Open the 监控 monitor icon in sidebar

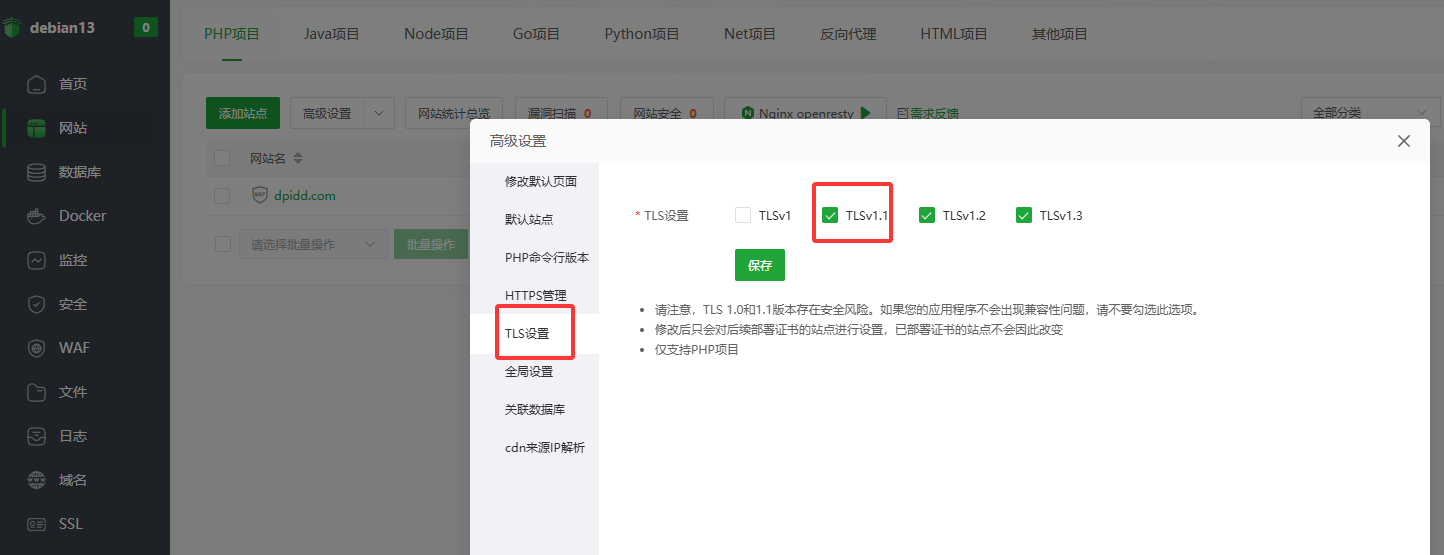pos(37,260)
